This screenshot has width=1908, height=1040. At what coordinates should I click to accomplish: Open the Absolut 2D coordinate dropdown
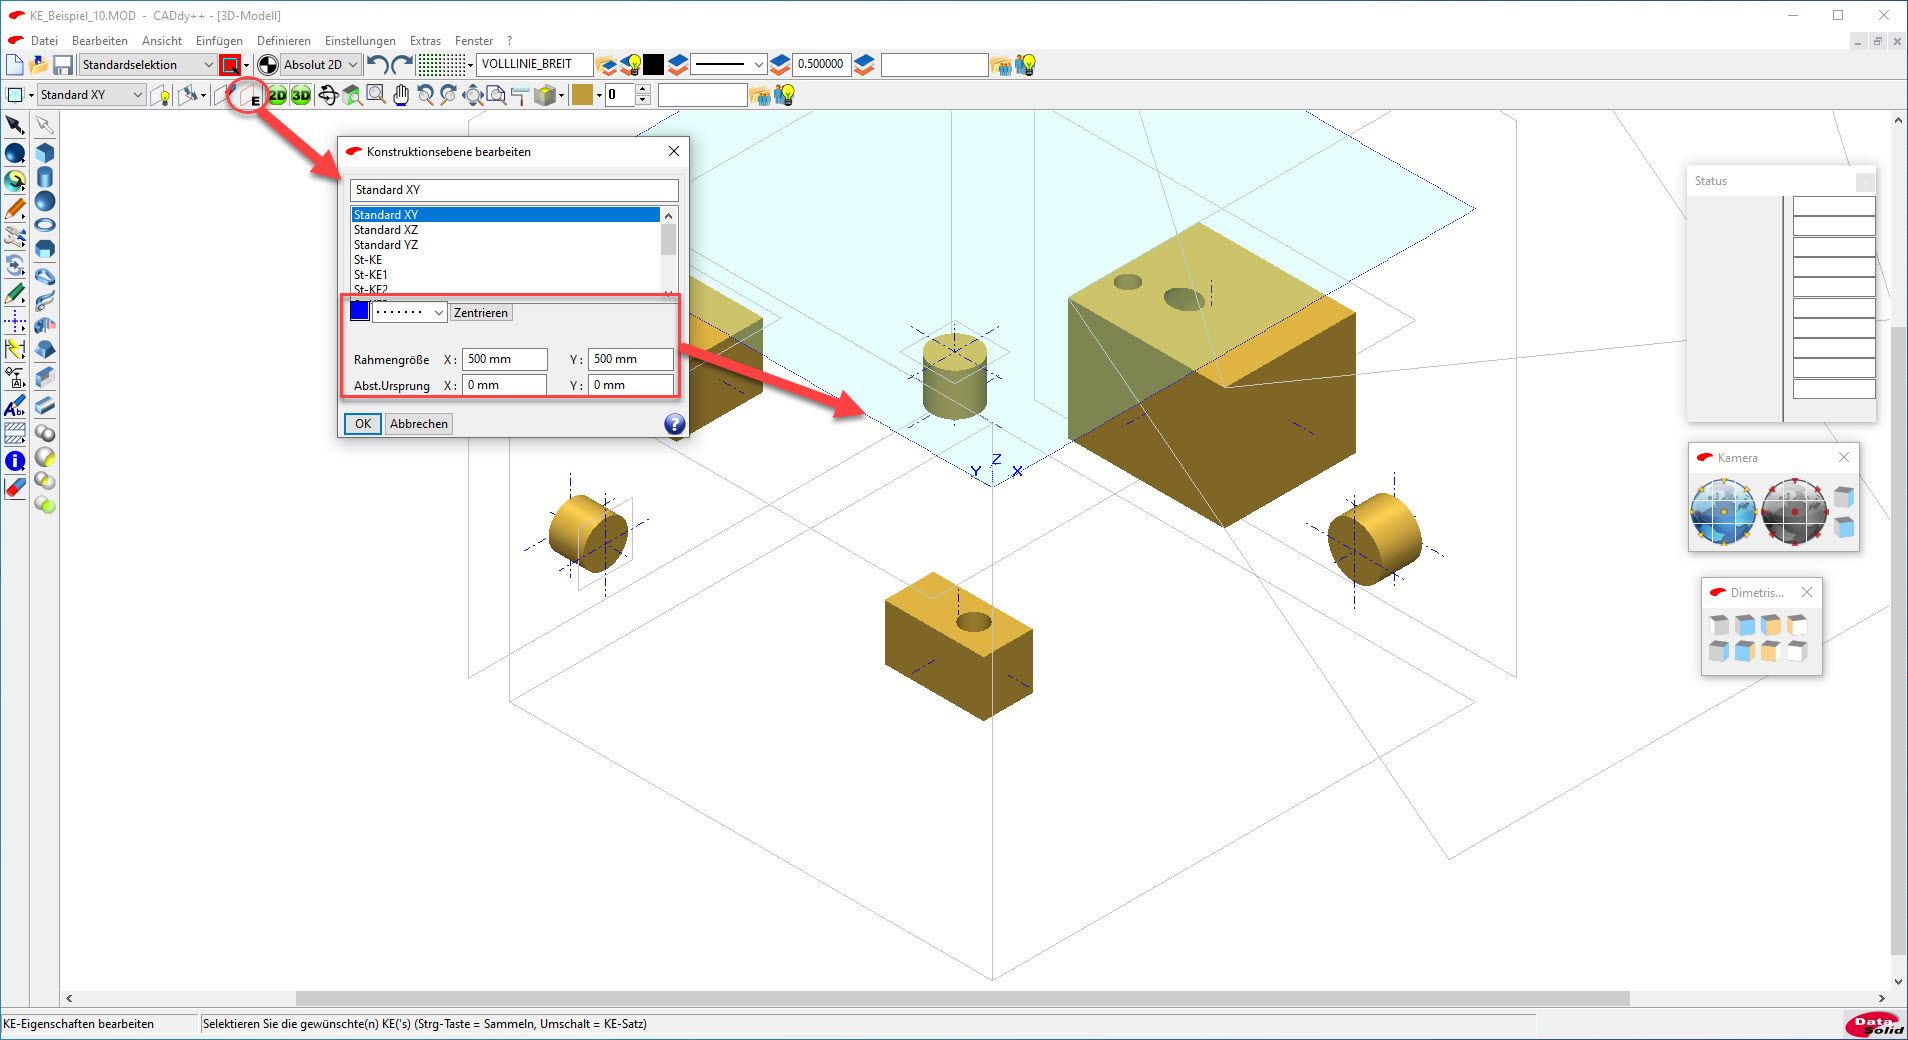[x=320, y=65]
